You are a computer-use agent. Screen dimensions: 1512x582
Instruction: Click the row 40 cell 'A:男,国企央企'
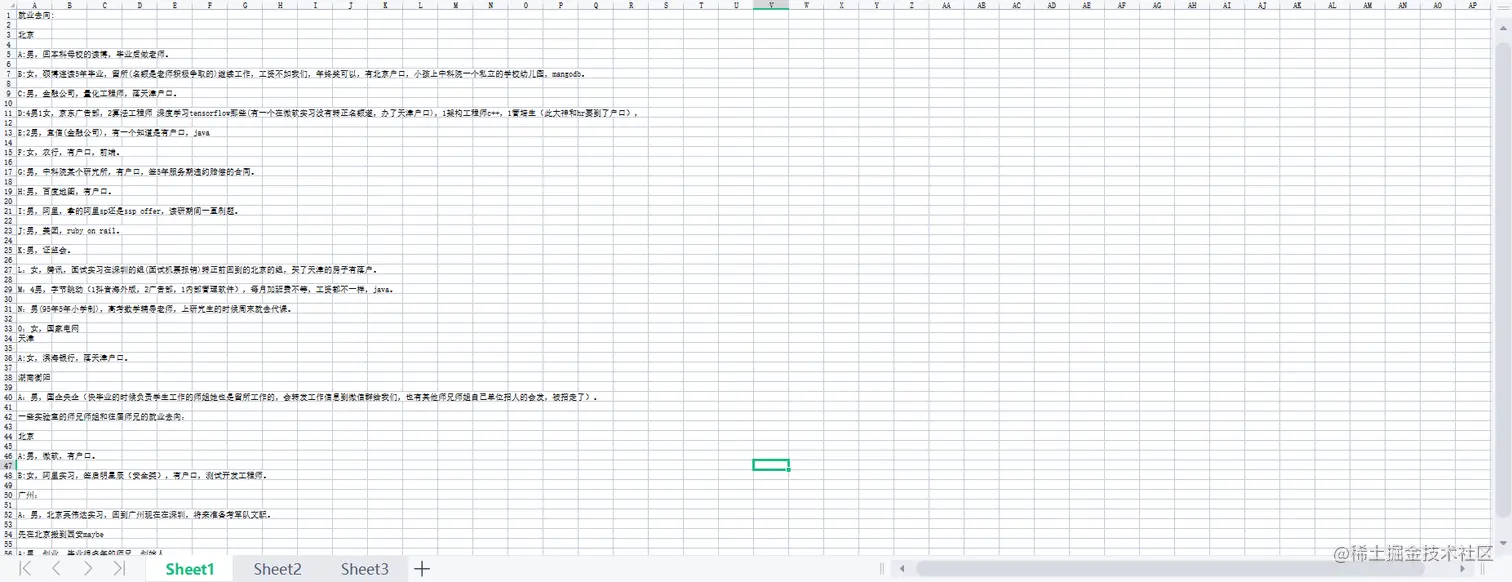coord(308,397)
